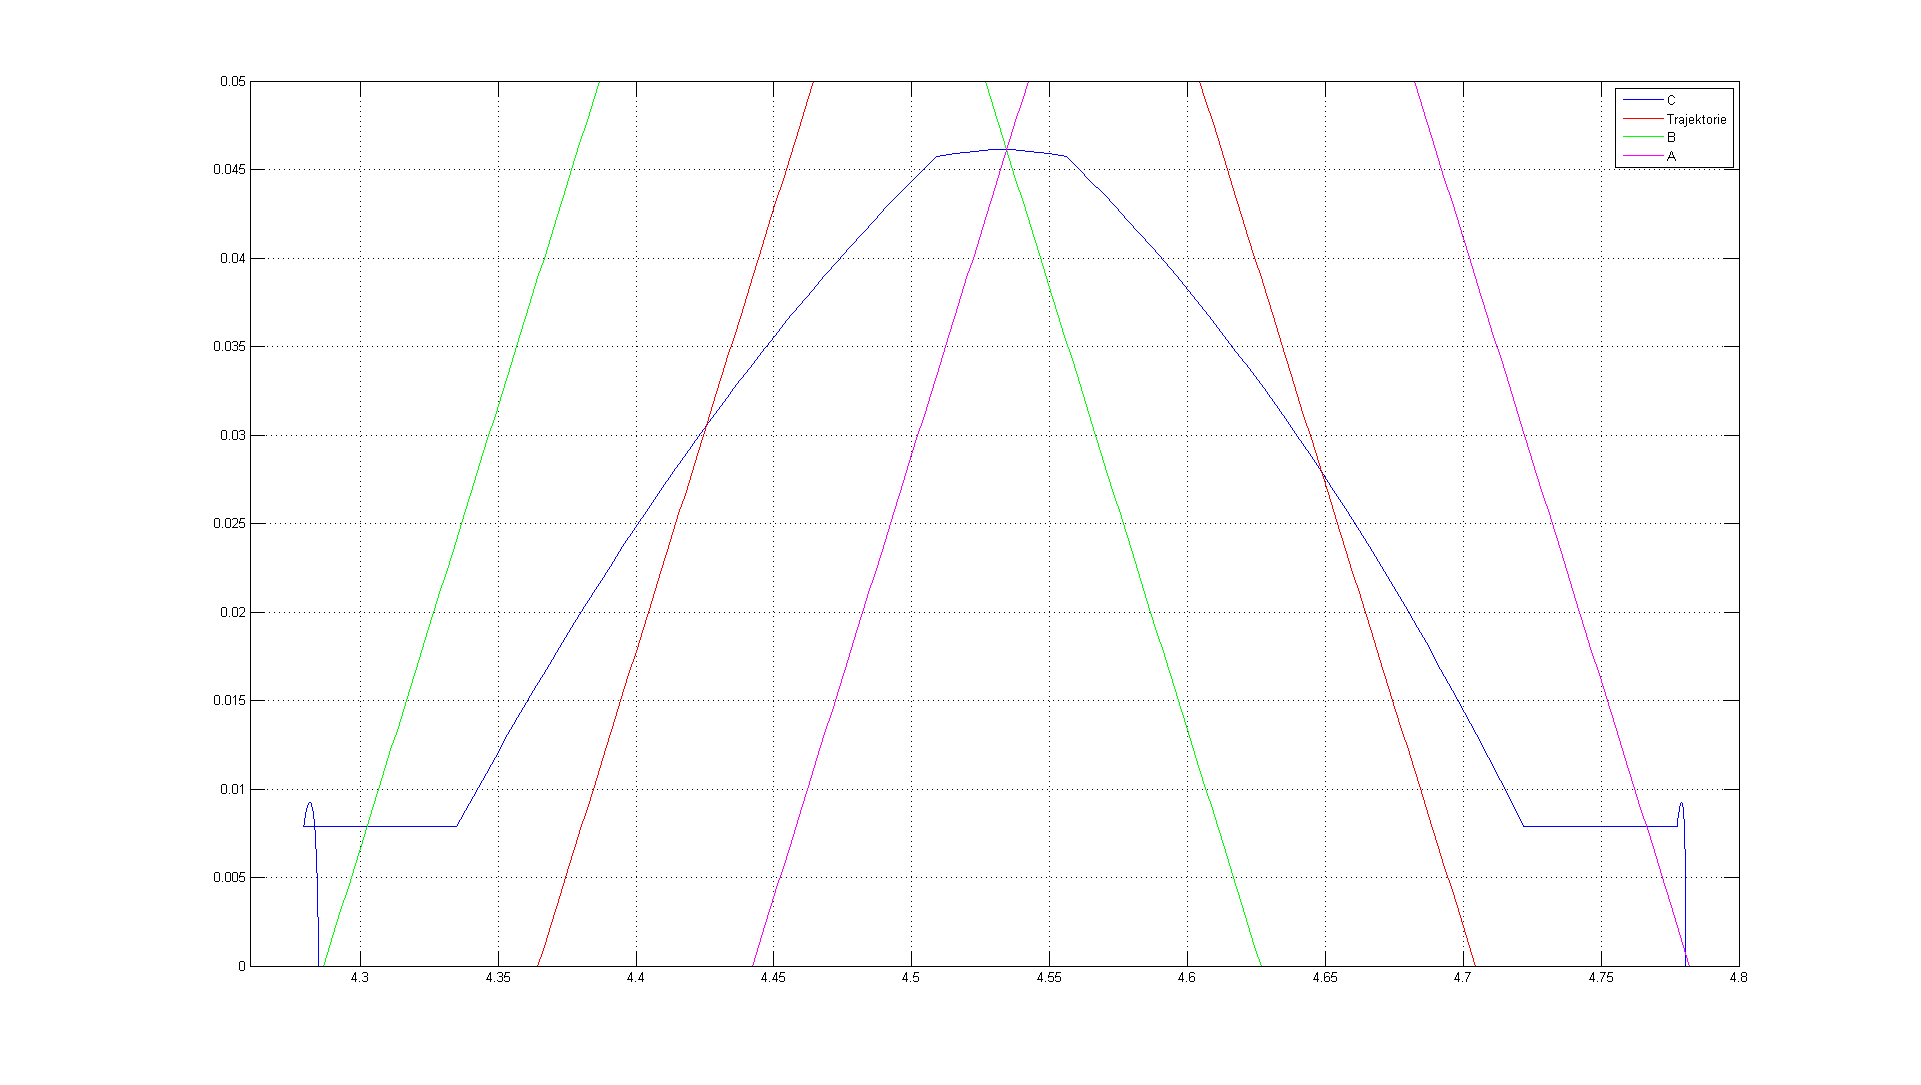Image resolution: width=1921 pixels, height=1085 pixels.
Task: Select the 'A' legend label
Action: [x=1670, y=156]
